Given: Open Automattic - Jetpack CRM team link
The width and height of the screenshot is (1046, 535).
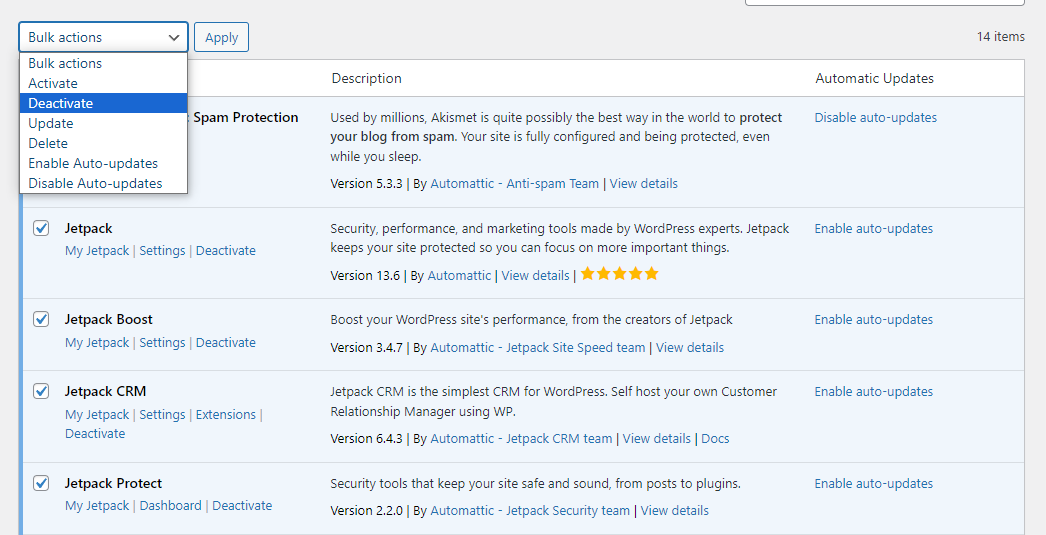Looking at the screenshot, I should click(x=521, y=439).
